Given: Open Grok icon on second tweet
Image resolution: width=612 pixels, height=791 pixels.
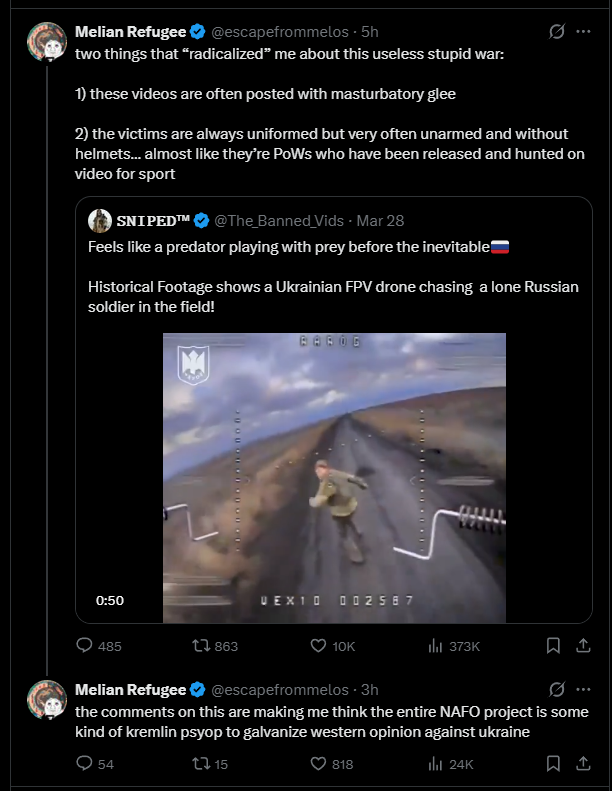Looking at the screenshot, I should [557, 689].
